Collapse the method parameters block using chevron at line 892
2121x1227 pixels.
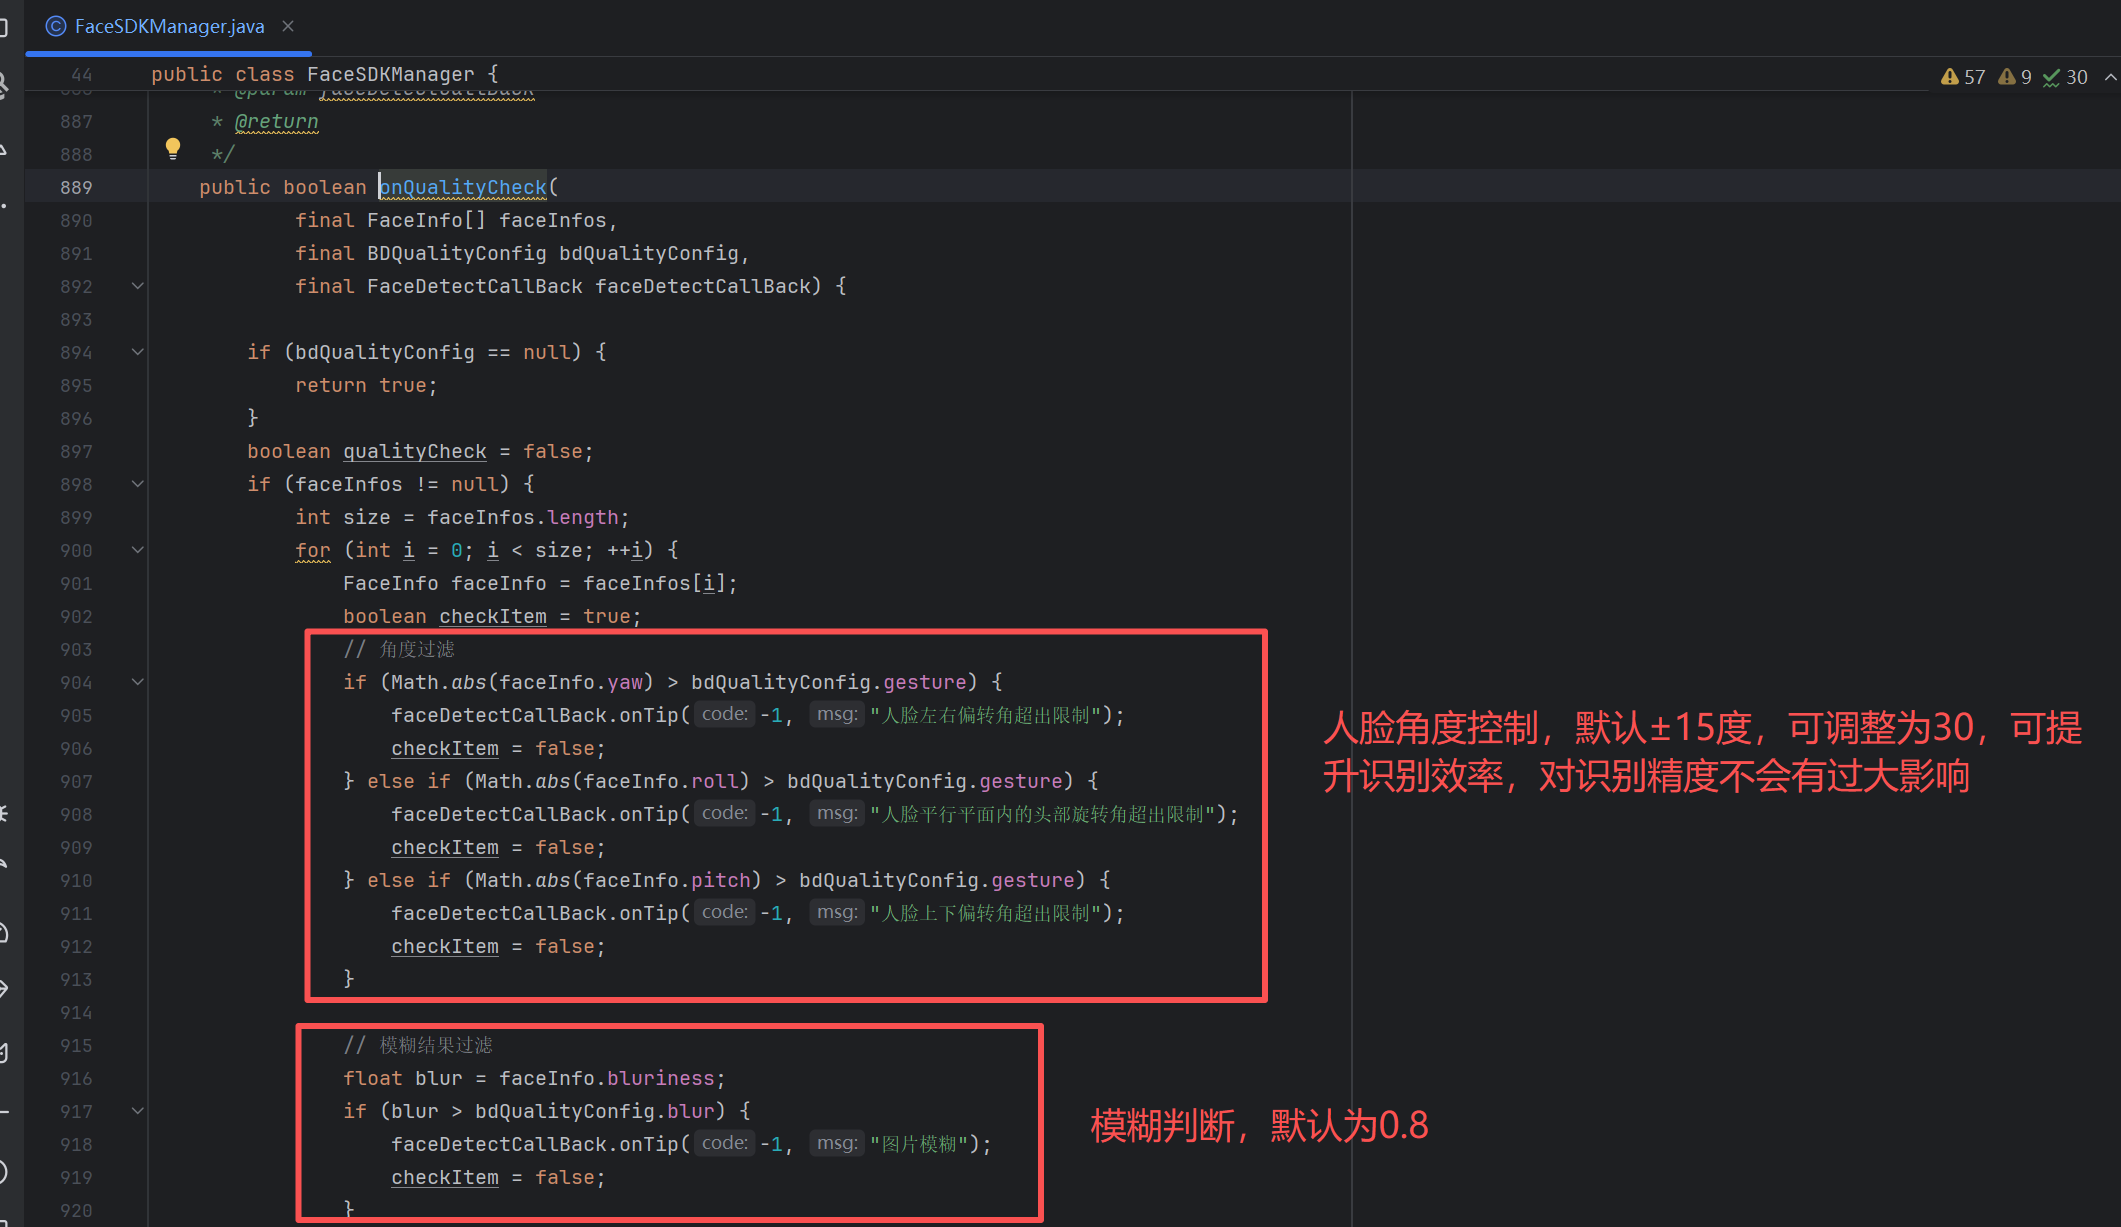[x=138, y=285]
